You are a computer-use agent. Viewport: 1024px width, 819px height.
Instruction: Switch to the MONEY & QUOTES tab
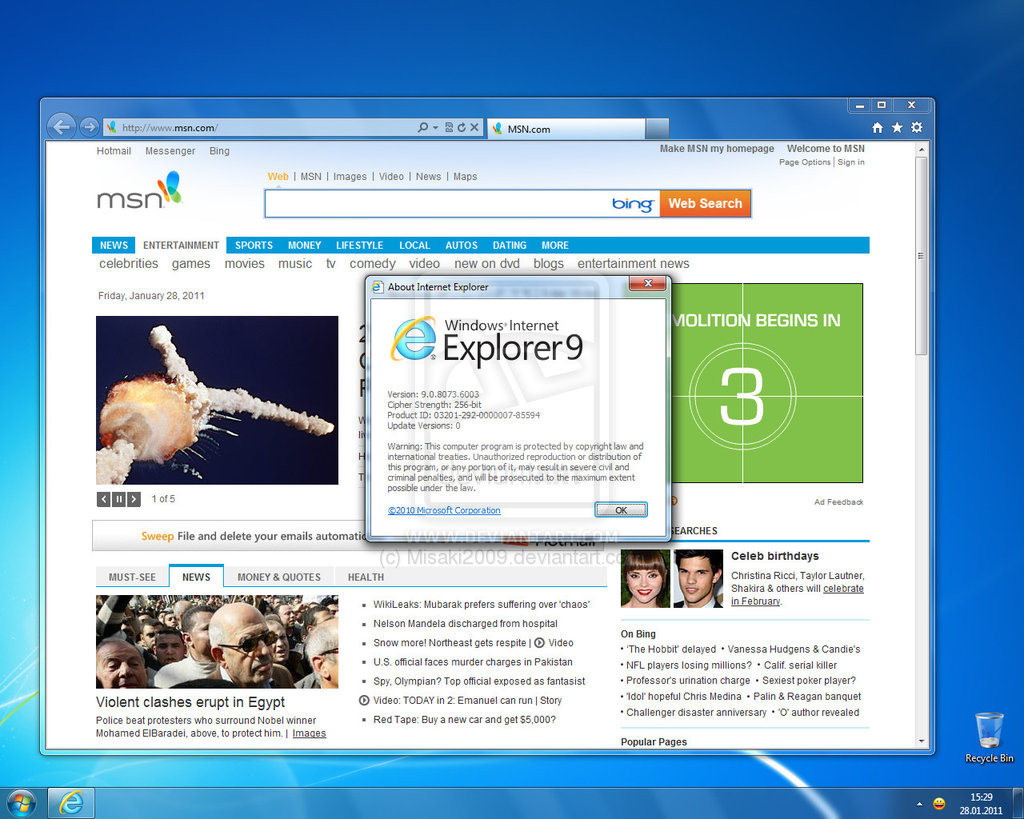point(279,577)
